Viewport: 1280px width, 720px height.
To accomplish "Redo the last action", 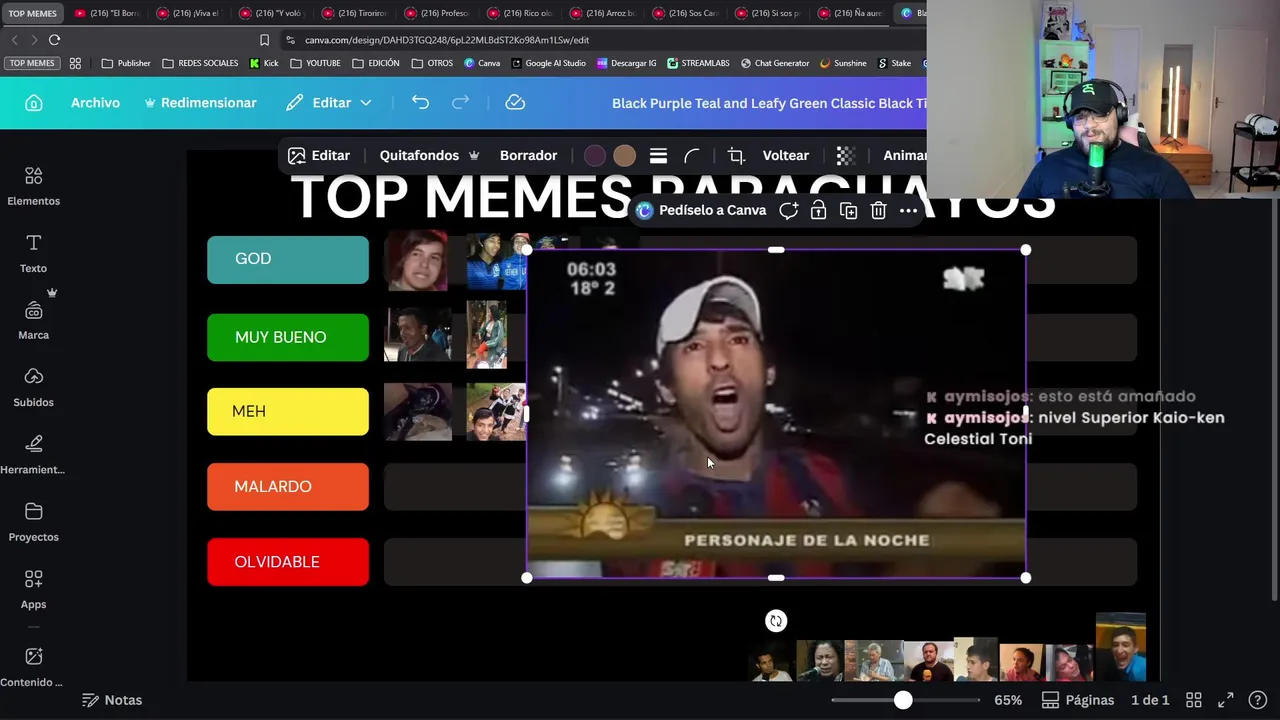I will pyautogui.click(x=460, y=102).
